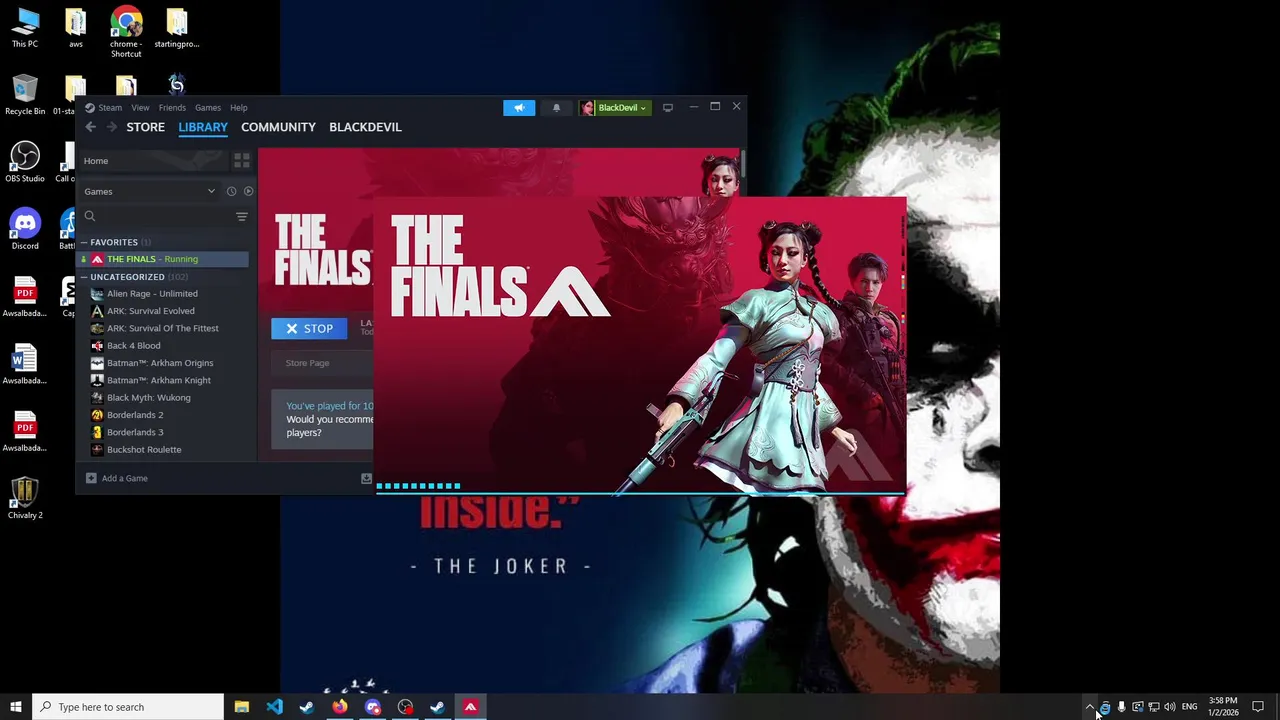Open the Friends menu
Screen dimensions: 1280x720
click(x=172, y=108)
